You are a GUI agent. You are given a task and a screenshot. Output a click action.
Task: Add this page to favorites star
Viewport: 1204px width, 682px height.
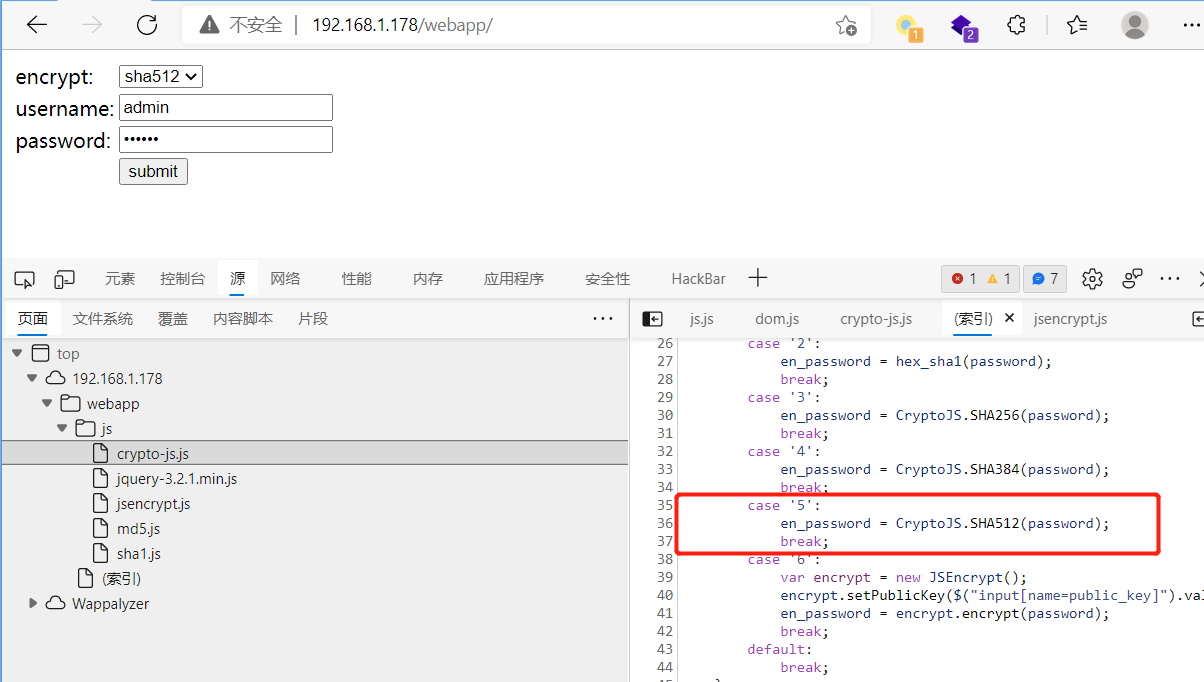tap(846, 26)
